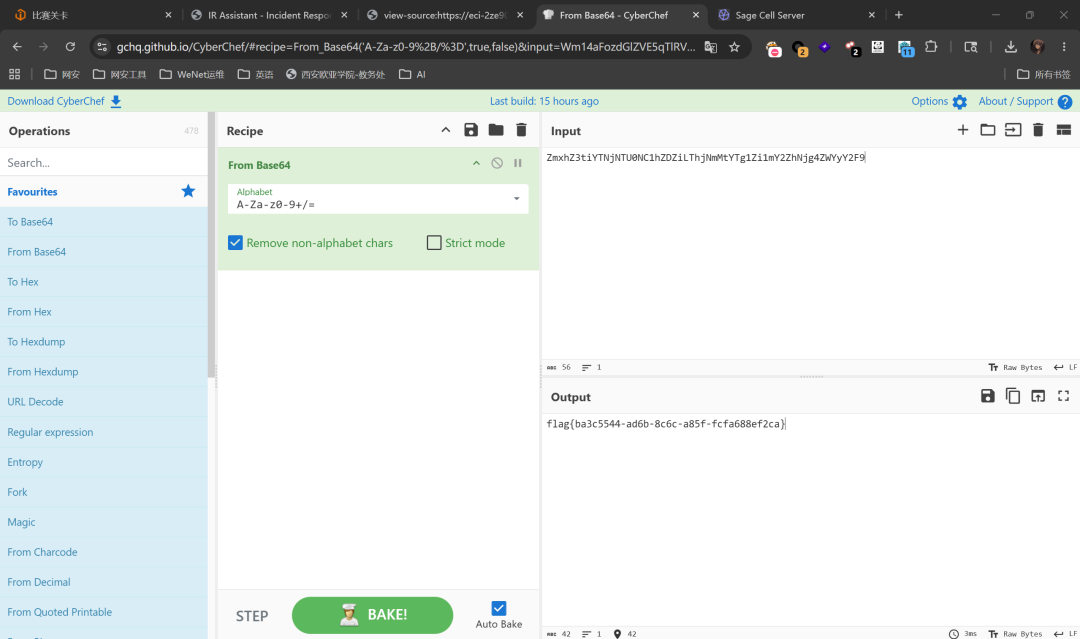Click the Last build notice
The width and height of the screenshot is (1080, 639).
click(x=544, y=101)
